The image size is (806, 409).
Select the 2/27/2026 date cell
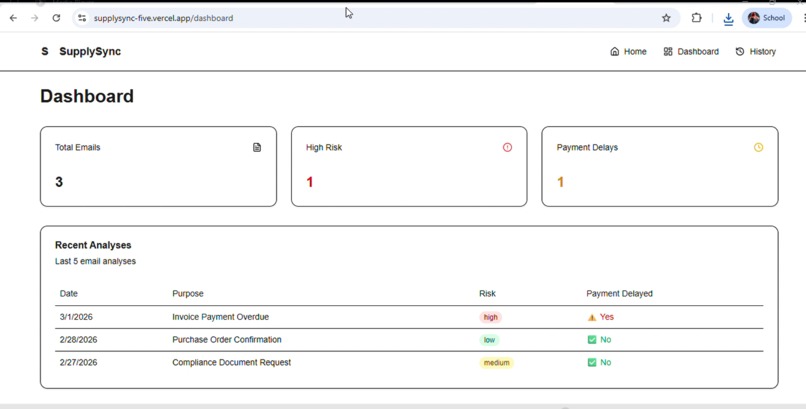[x=78, y=362]
